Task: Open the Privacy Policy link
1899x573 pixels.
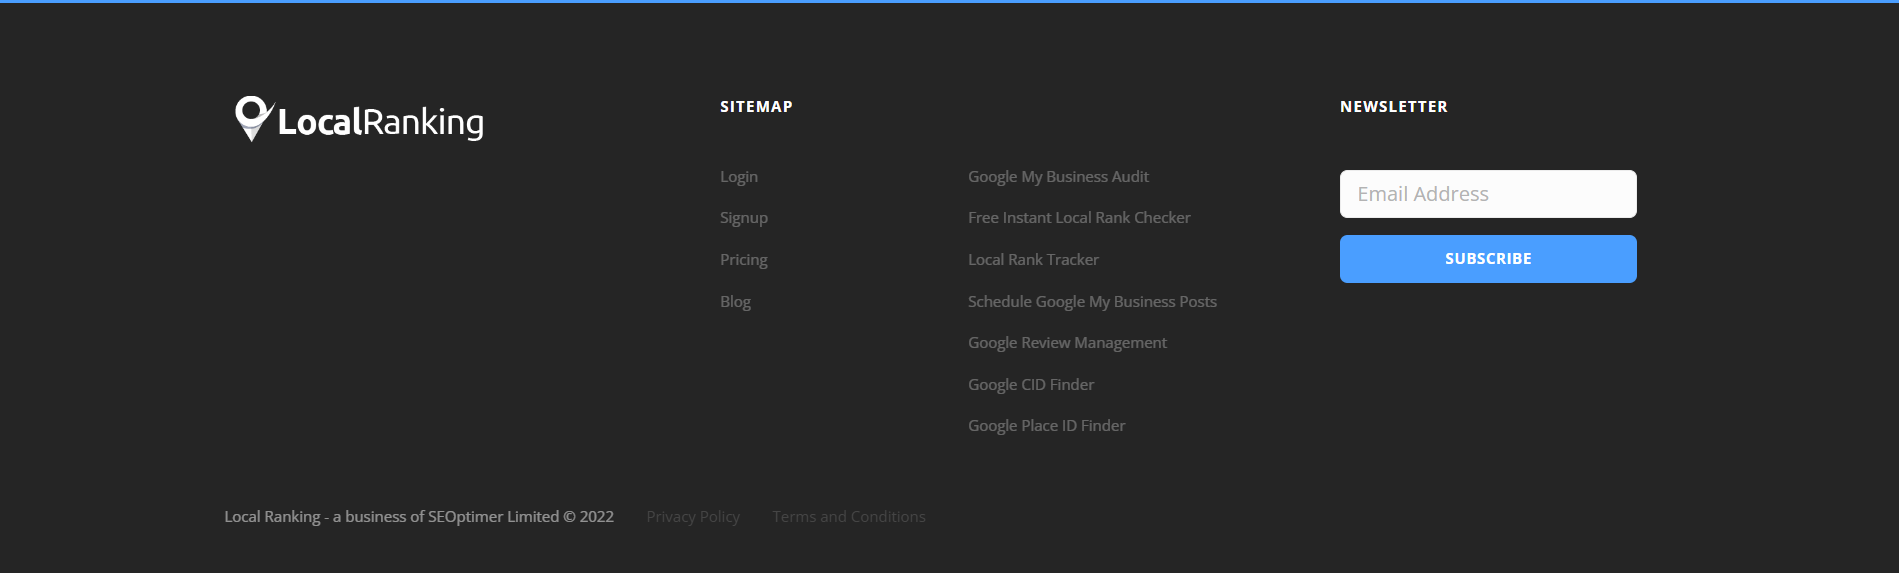Action: coord(693,517)
